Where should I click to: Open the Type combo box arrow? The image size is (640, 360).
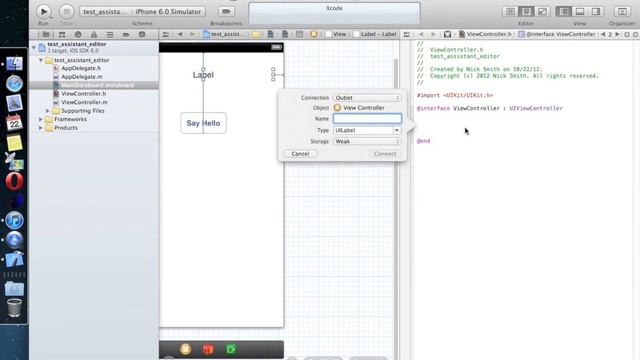coord(397,130)
